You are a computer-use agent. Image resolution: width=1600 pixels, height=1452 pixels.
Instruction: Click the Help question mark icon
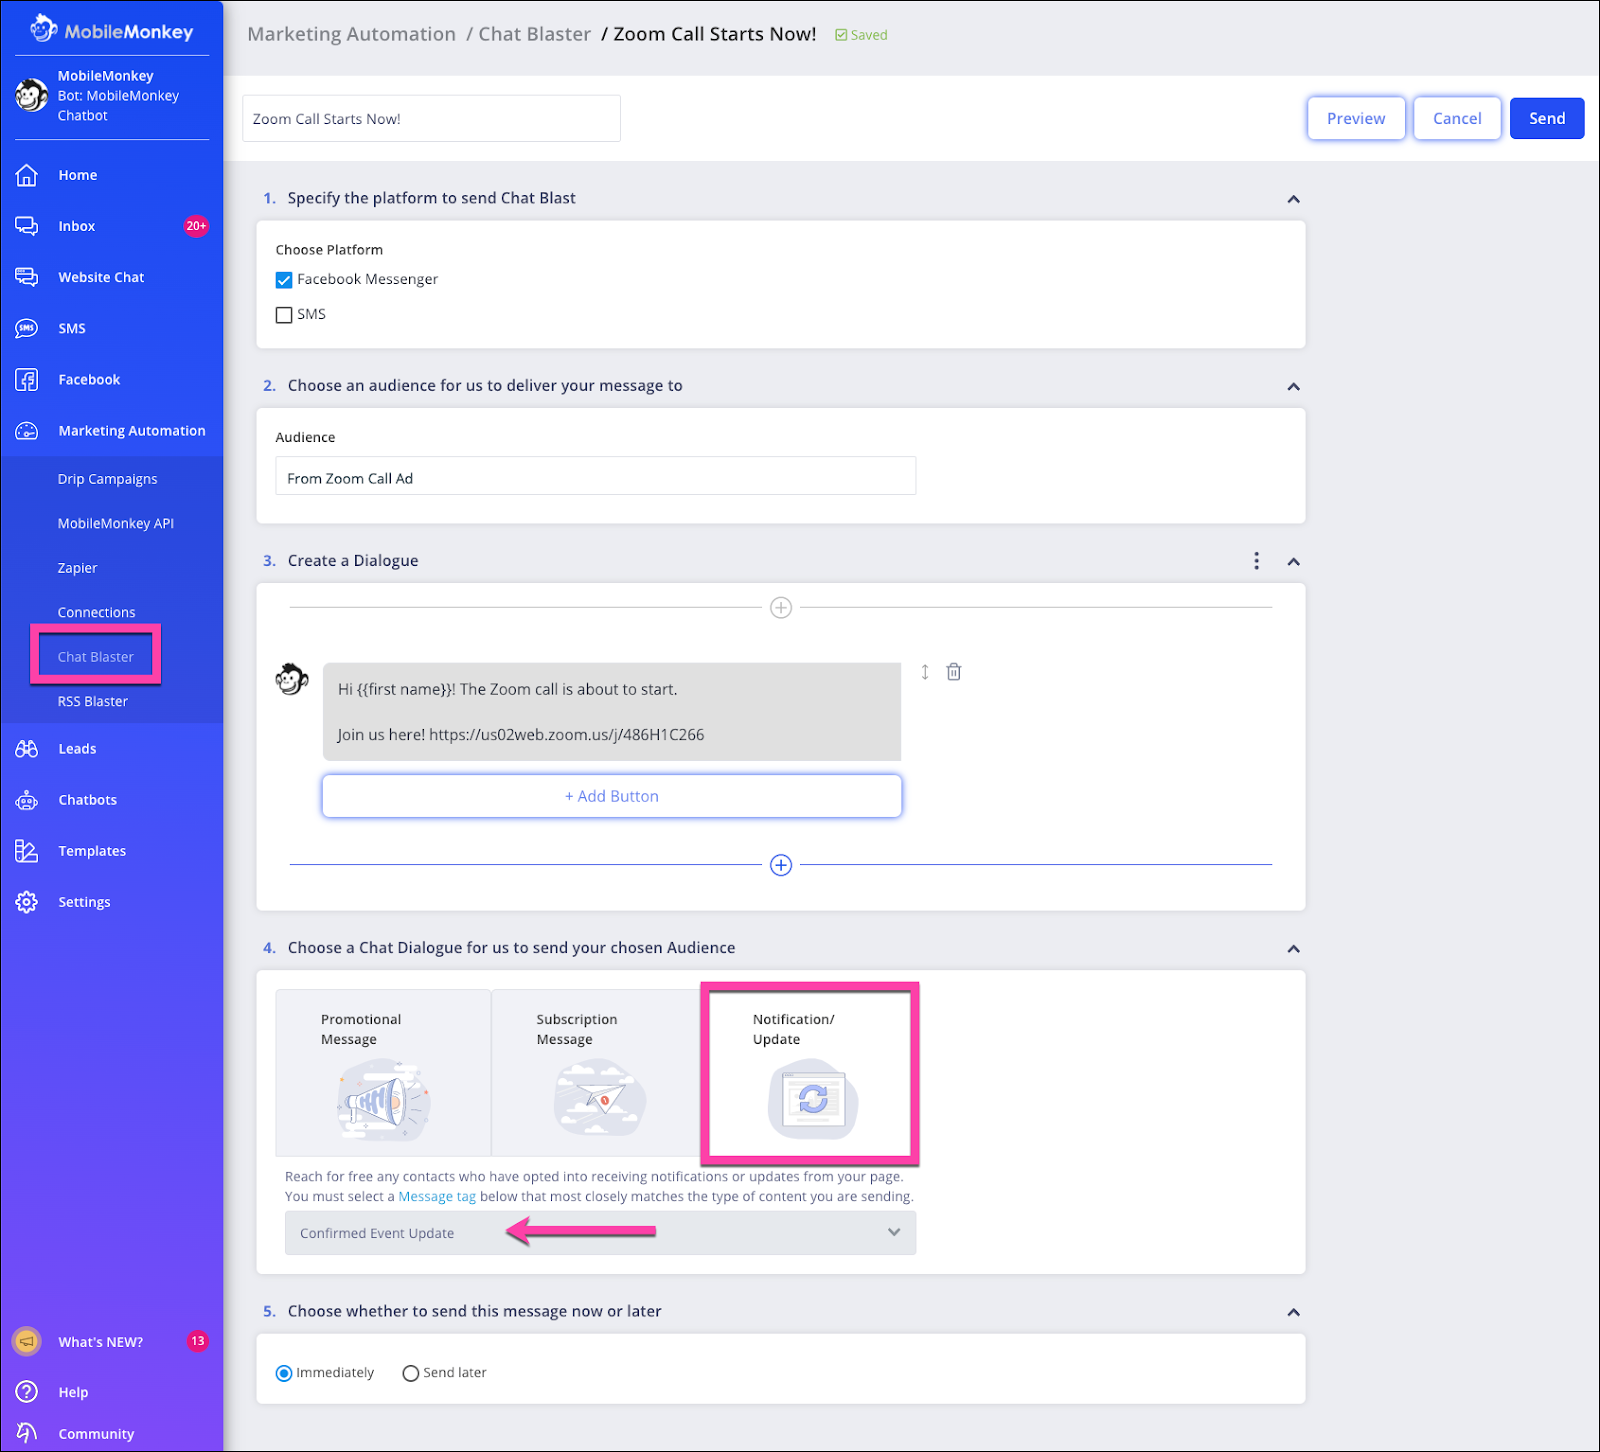(27, 1391)
